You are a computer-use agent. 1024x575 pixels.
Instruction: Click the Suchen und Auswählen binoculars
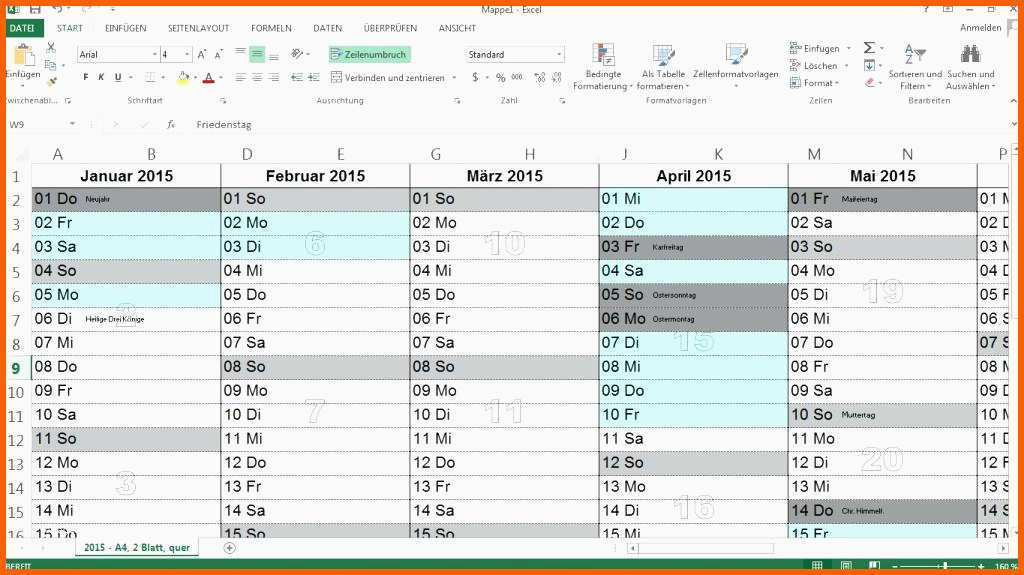969,56
